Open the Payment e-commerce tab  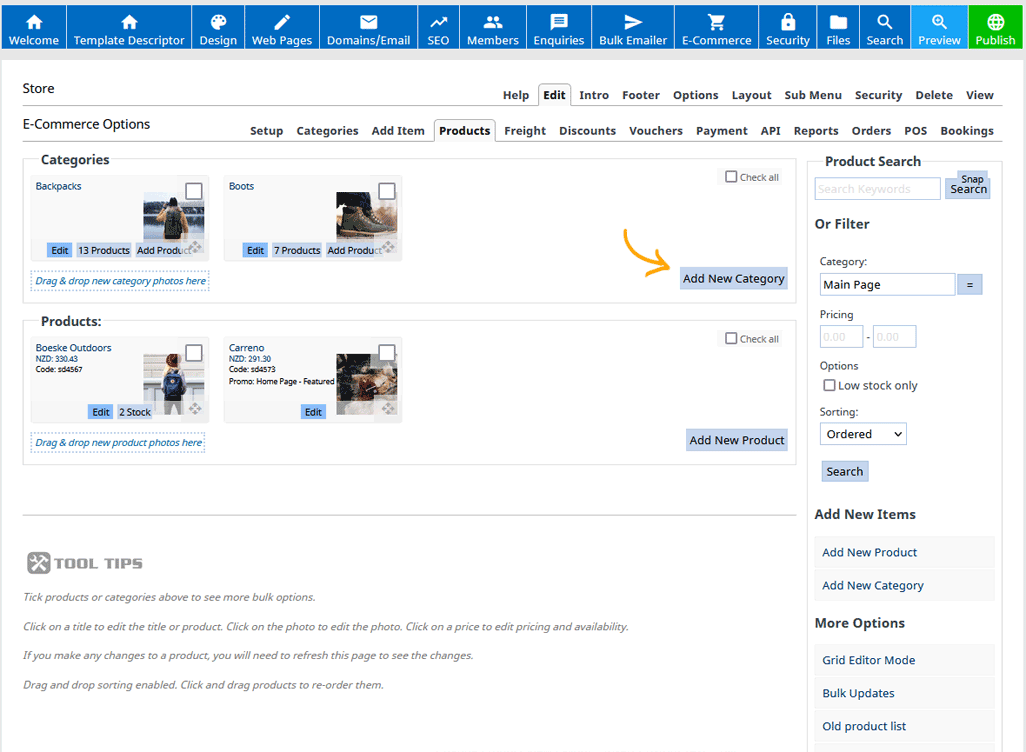point(721,131)
